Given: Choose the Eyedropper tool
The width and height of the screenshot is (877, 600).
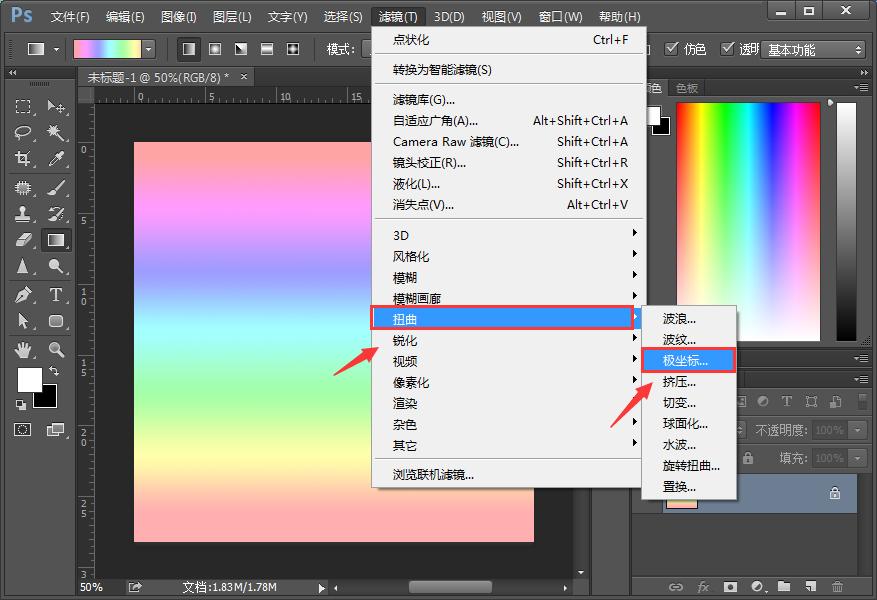Looking at the screenshot, I should click(56, 159).
